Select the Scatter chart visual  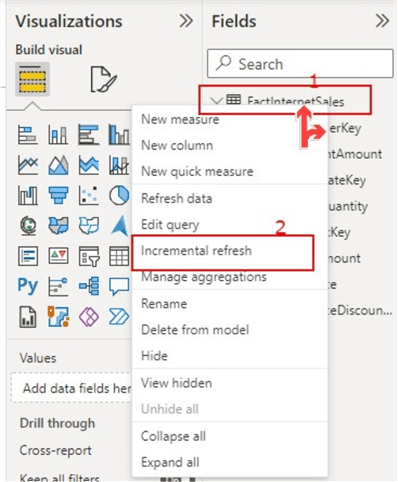tap(89, 195)
